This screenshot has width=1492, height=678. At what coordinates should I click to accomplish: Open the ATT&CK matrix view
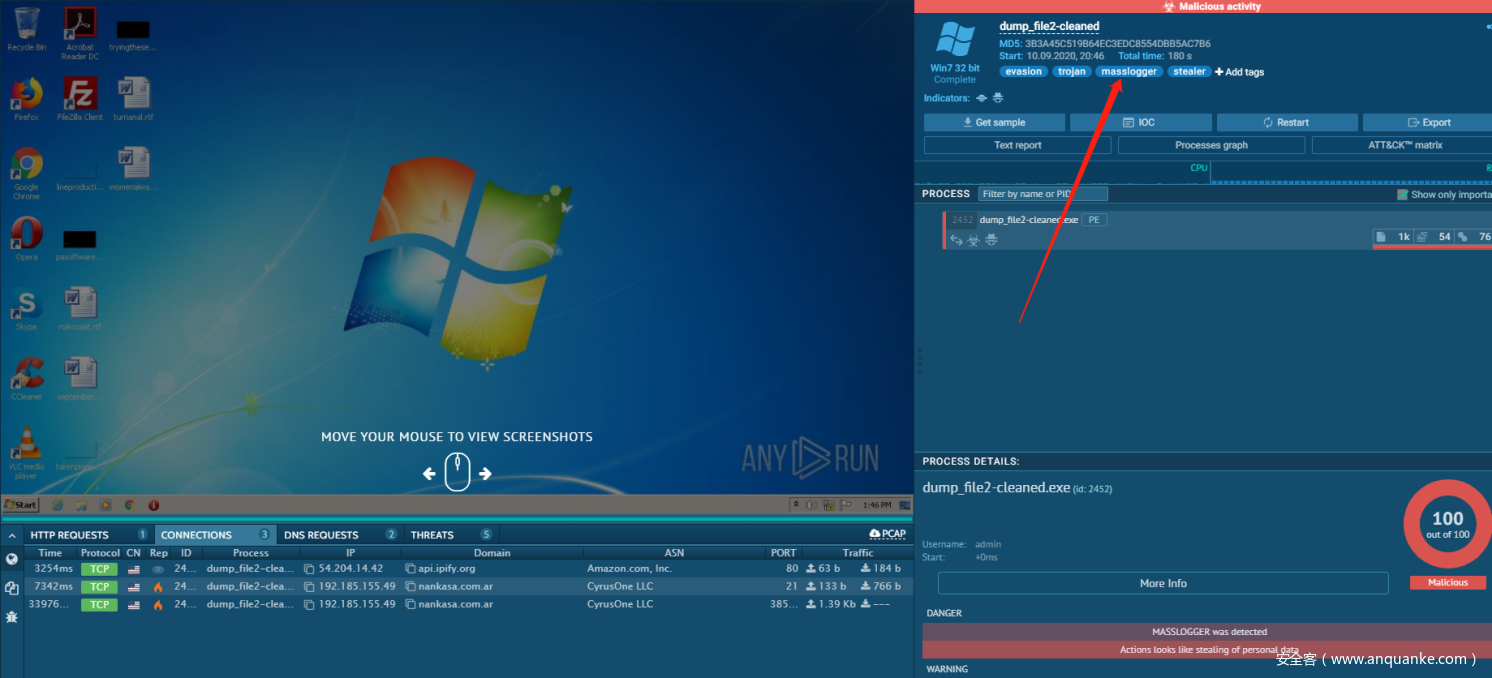point(1404,145)
